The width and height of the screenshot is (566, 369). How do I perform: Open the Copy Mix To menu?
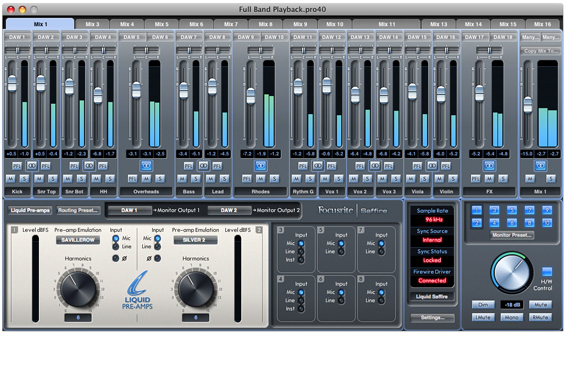tap(540, 51)
